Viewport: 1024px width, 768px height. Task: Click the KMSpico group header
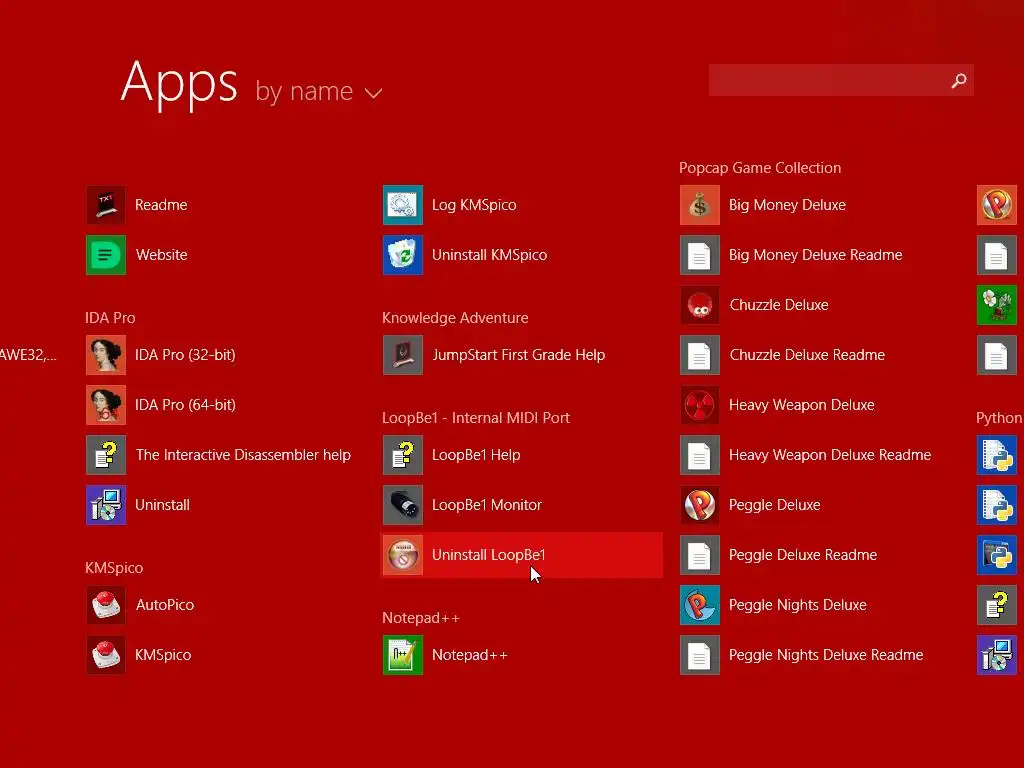114,568
